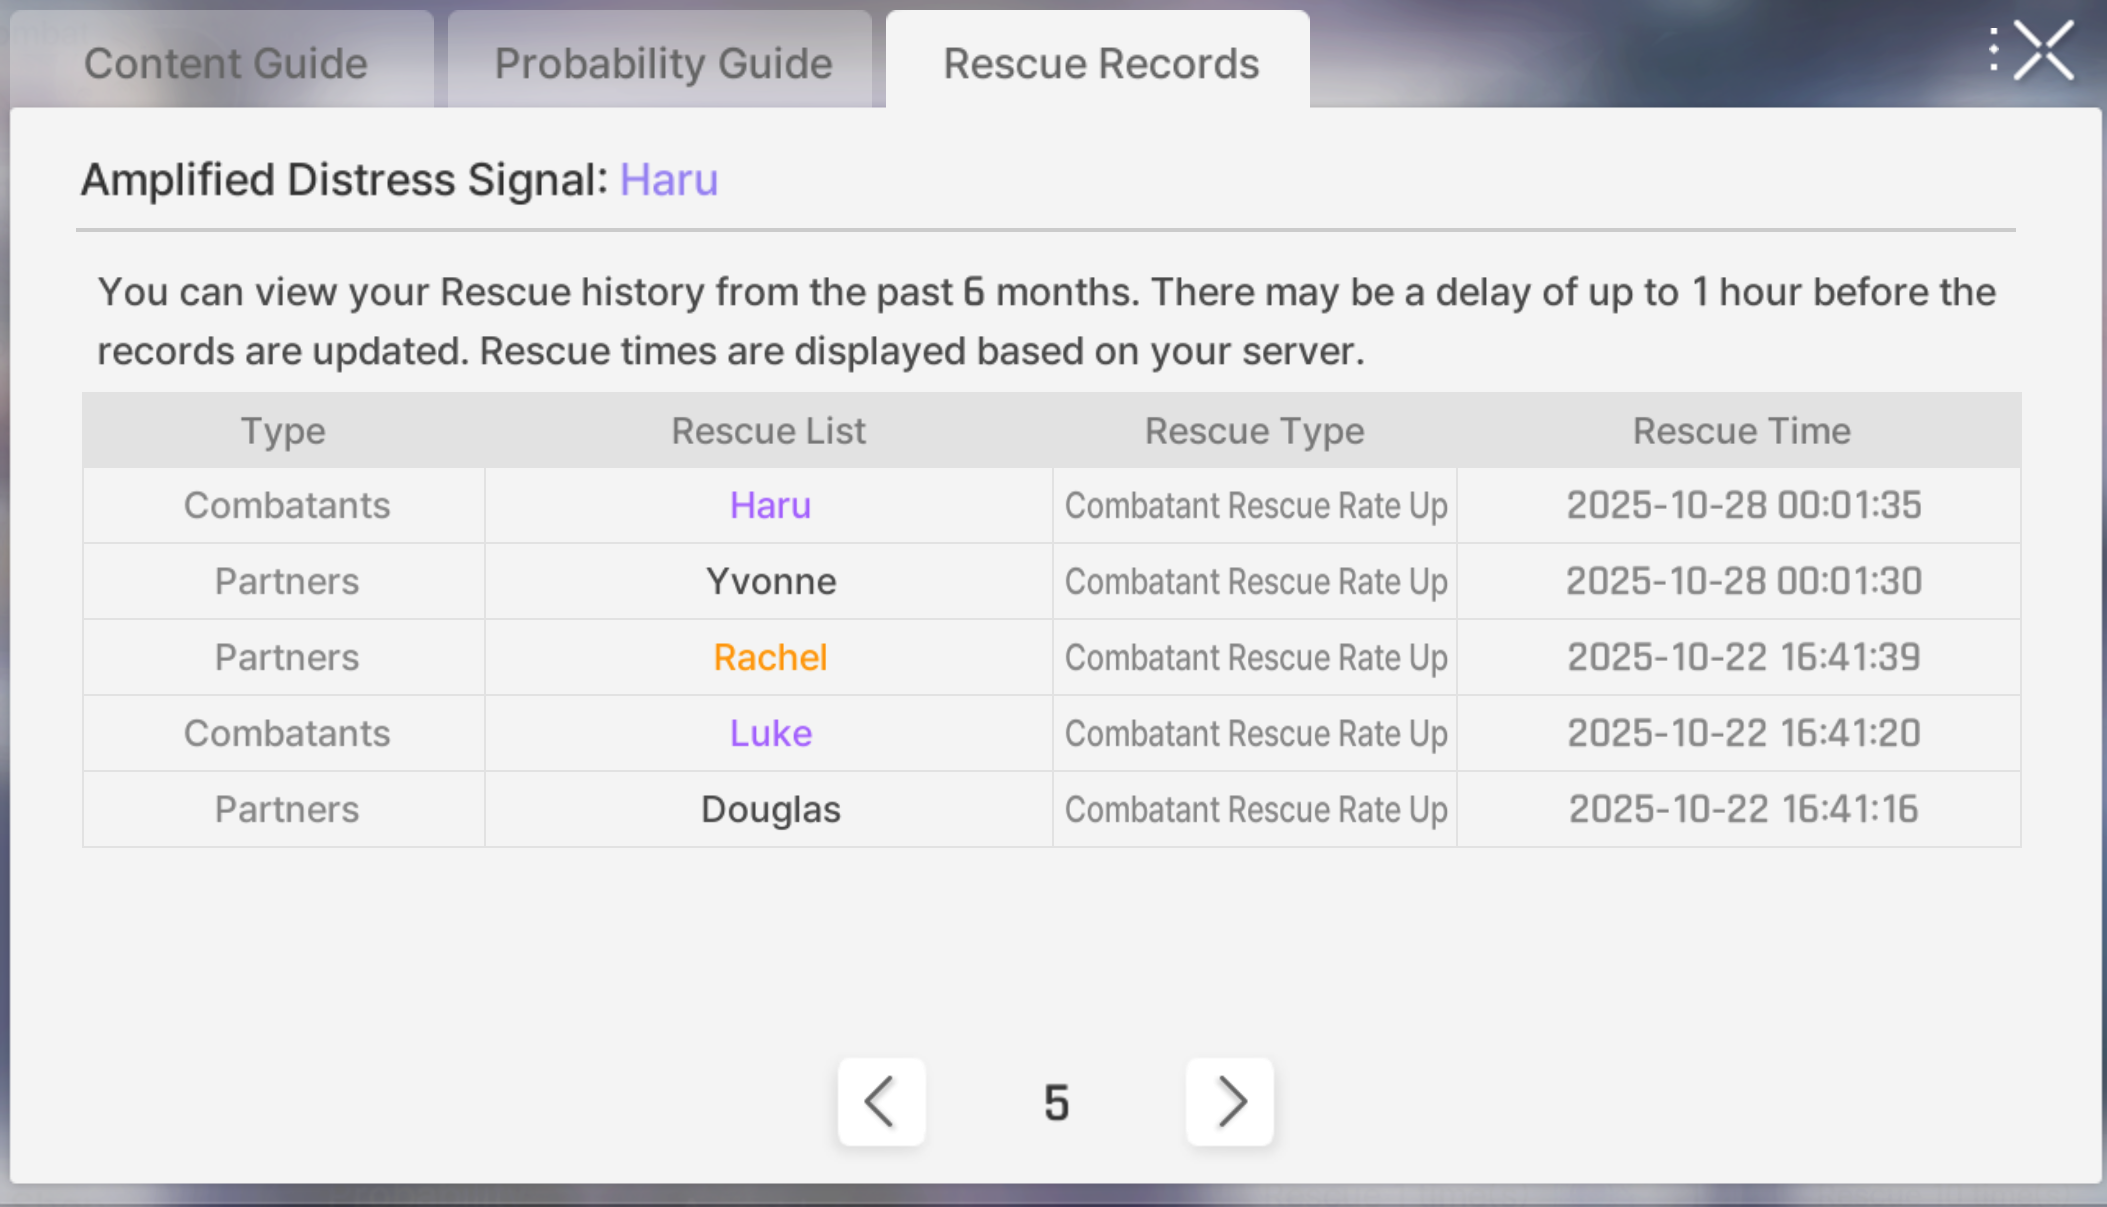Image resolution: width=2107 pixels, height=1207 pixels.
Task: Select the Douglas rescue record row
Action: (x=1052, y=809)
